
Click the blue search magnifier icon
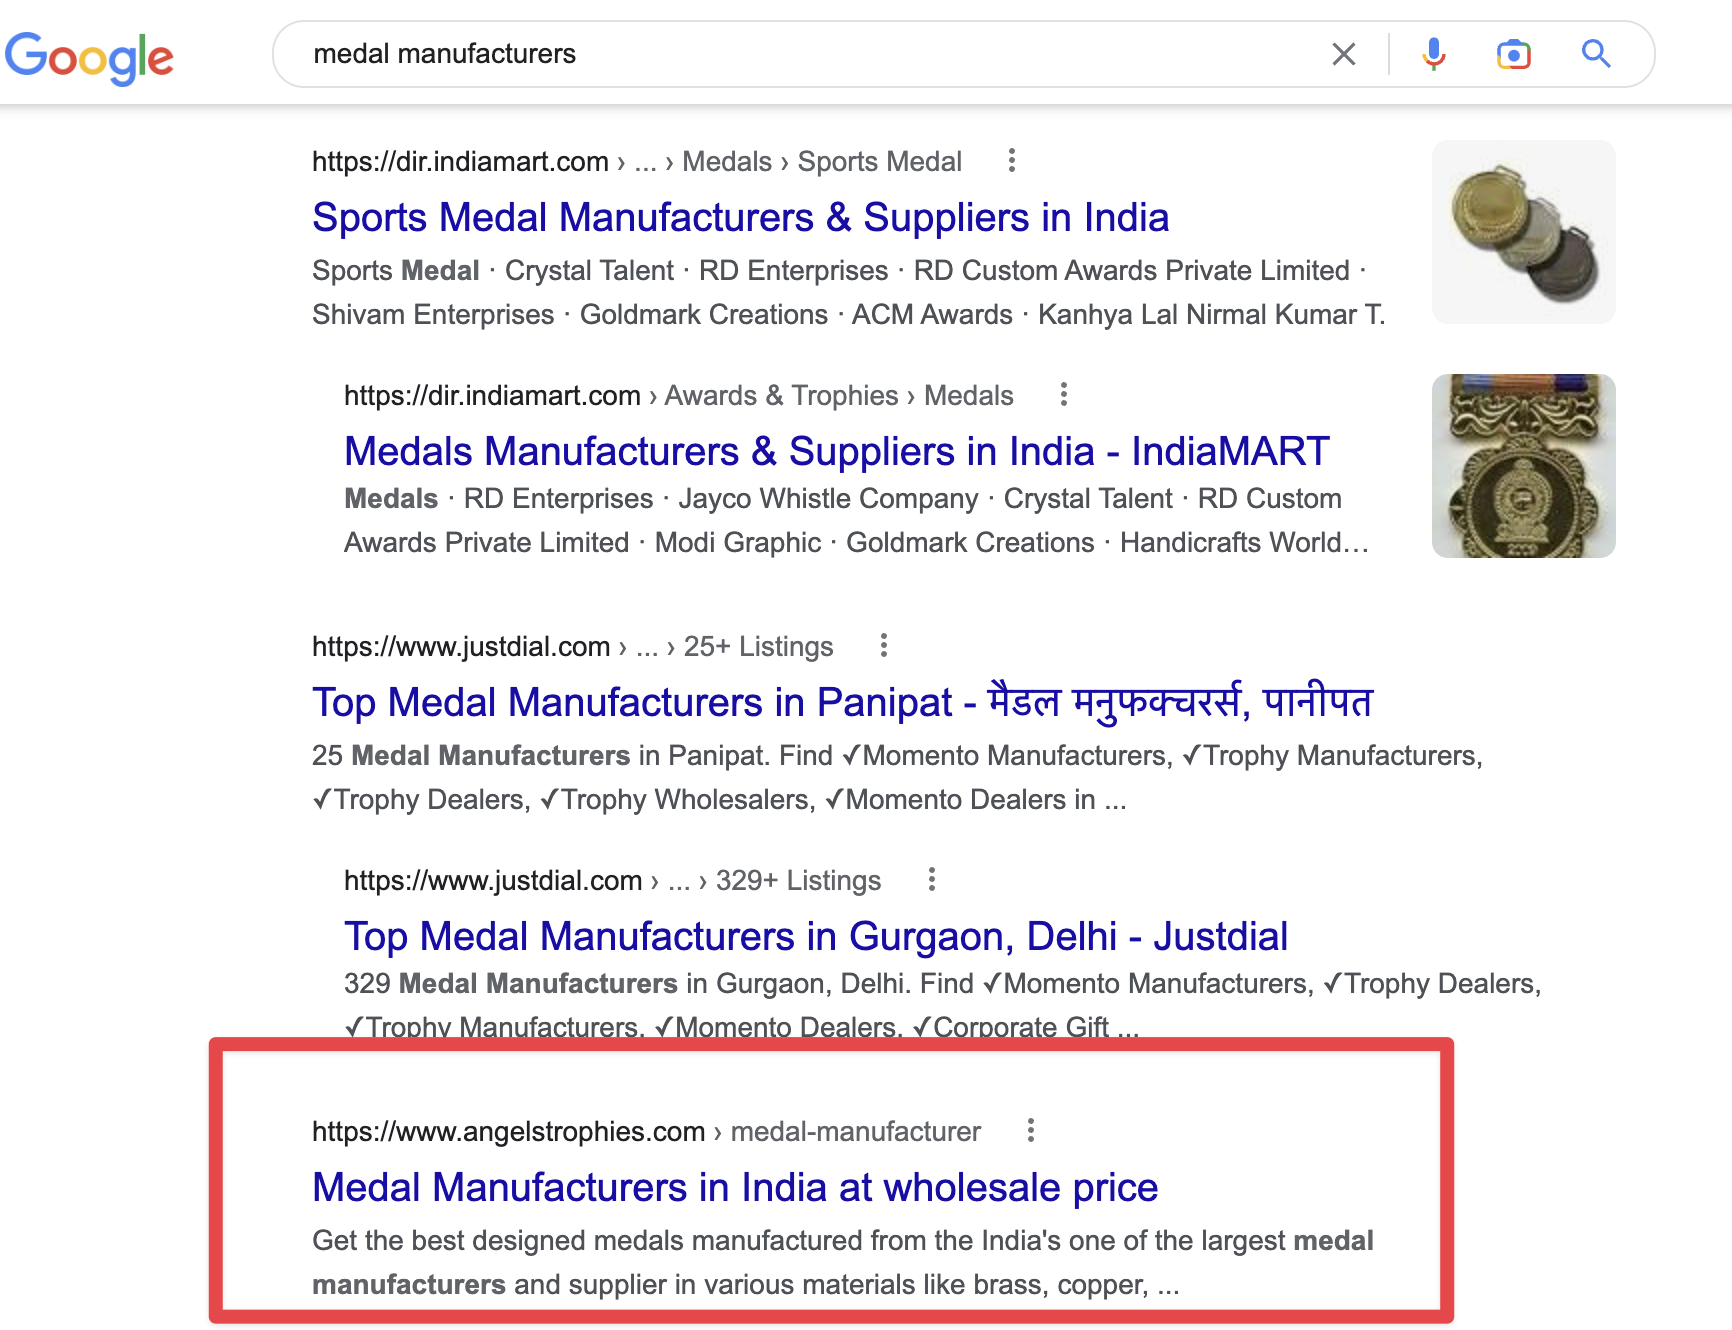1595,54
